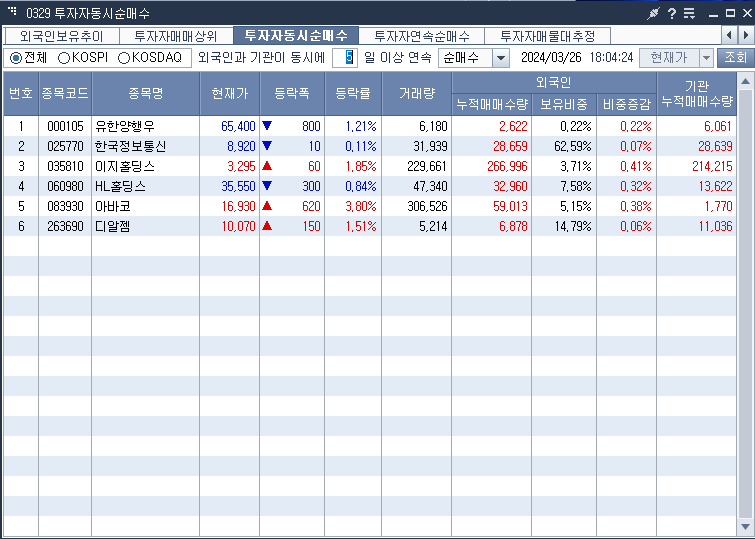
Task: Click the table scrollbar up arrow
Action: 745,81
